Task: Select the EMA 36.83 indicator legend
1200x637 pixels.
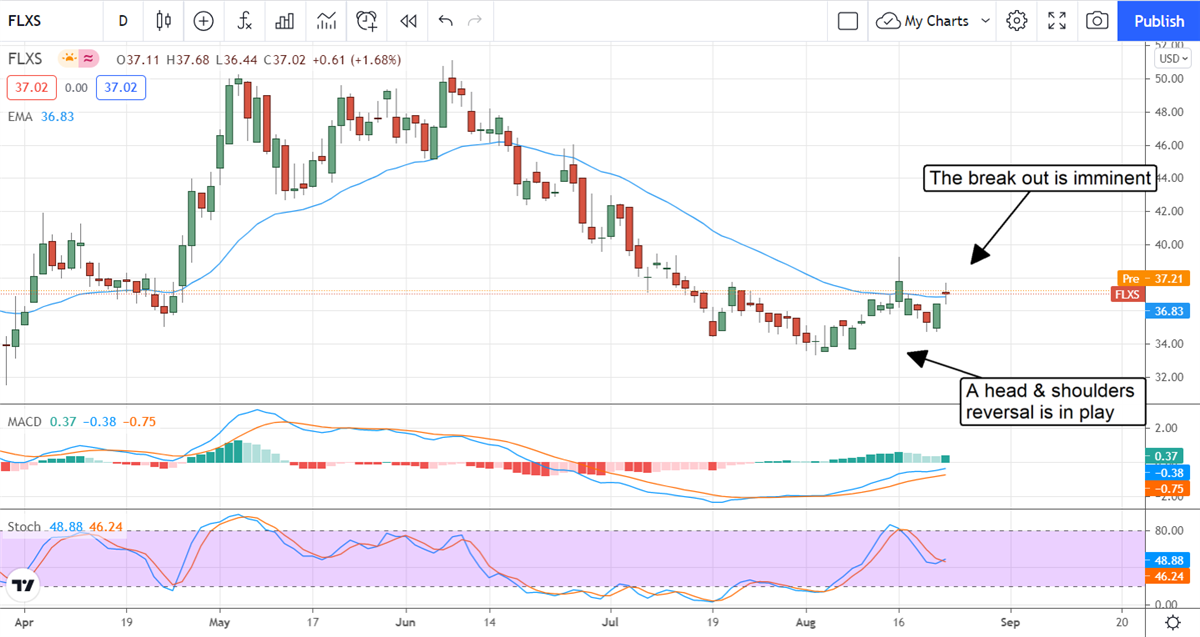Action: coord(41,116)
